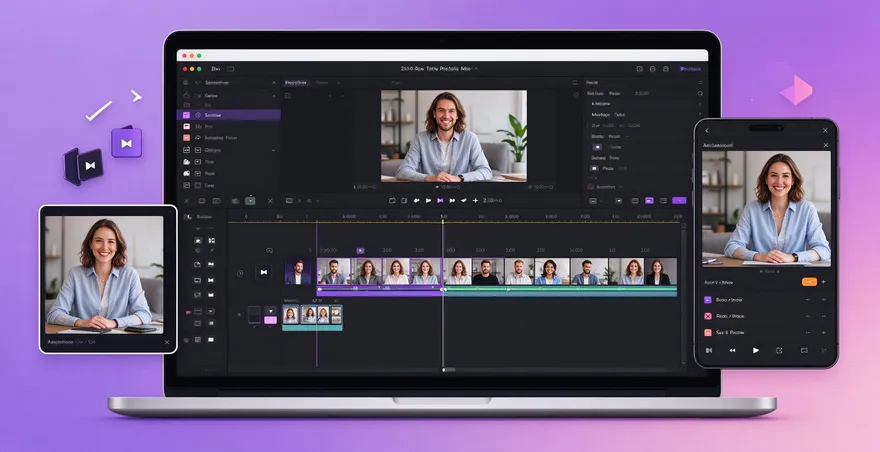Click the monitor icon with dropdown below preview

[290, 200]
